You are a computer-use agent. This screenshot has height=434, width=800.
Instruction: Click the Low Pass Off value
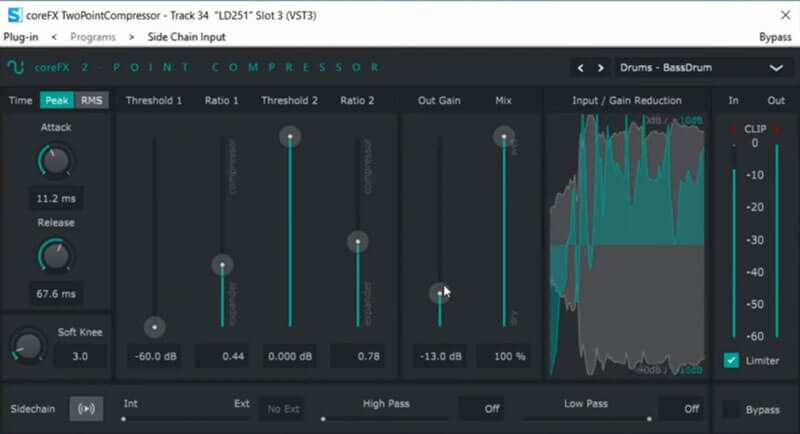682,409
